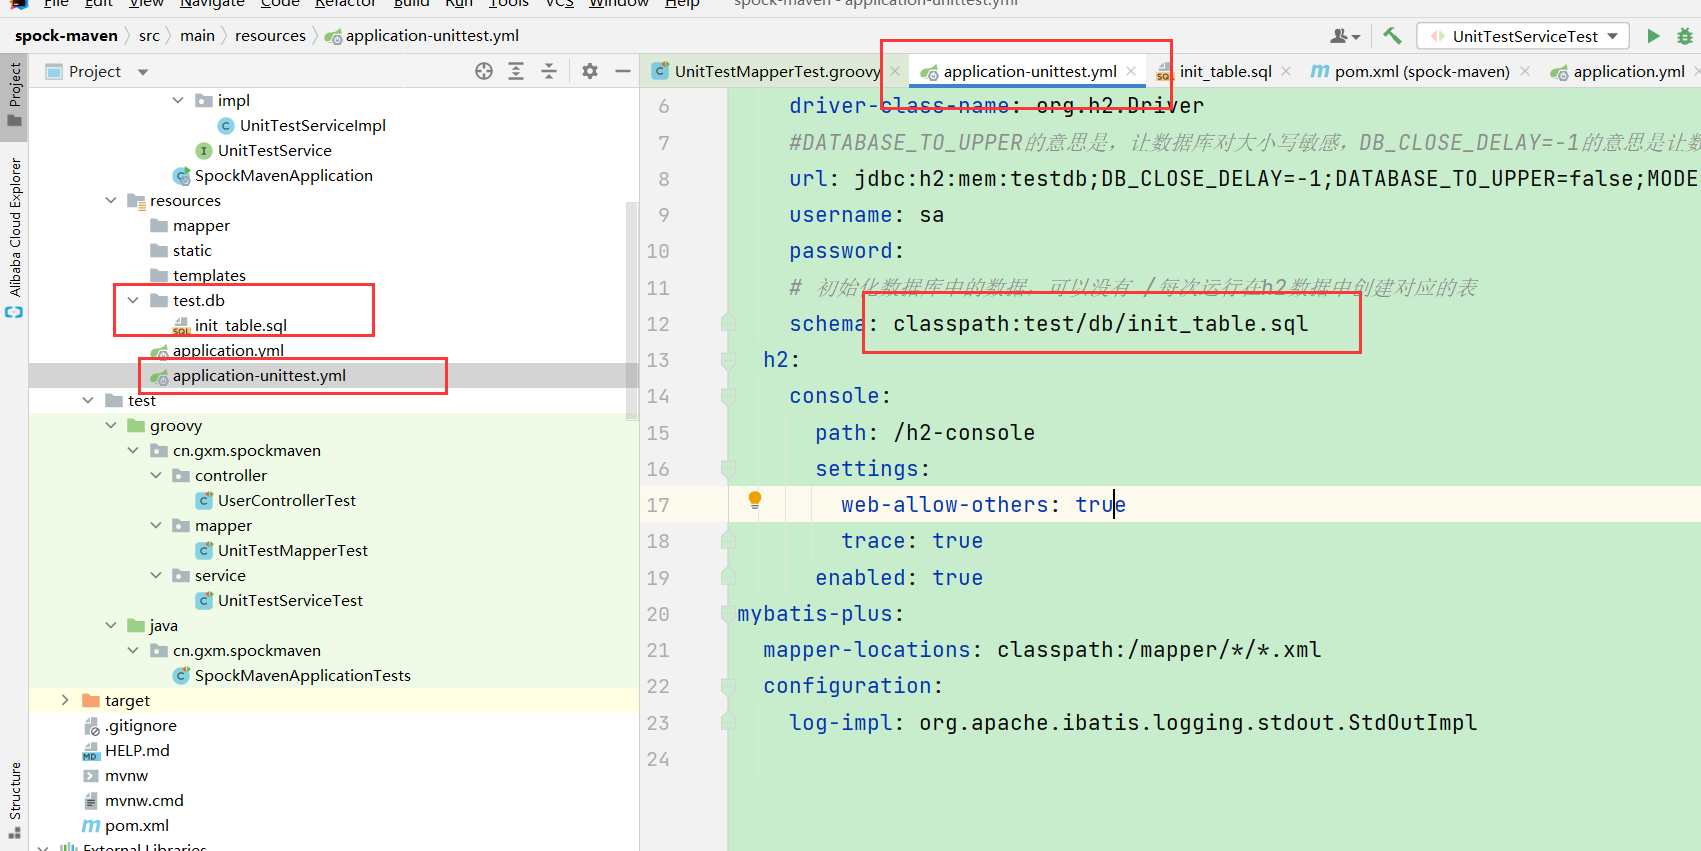The width and height of the screenshot is (1701, 851).
Task: Collapse the groovy folder
Action: (x=111, y=425)
